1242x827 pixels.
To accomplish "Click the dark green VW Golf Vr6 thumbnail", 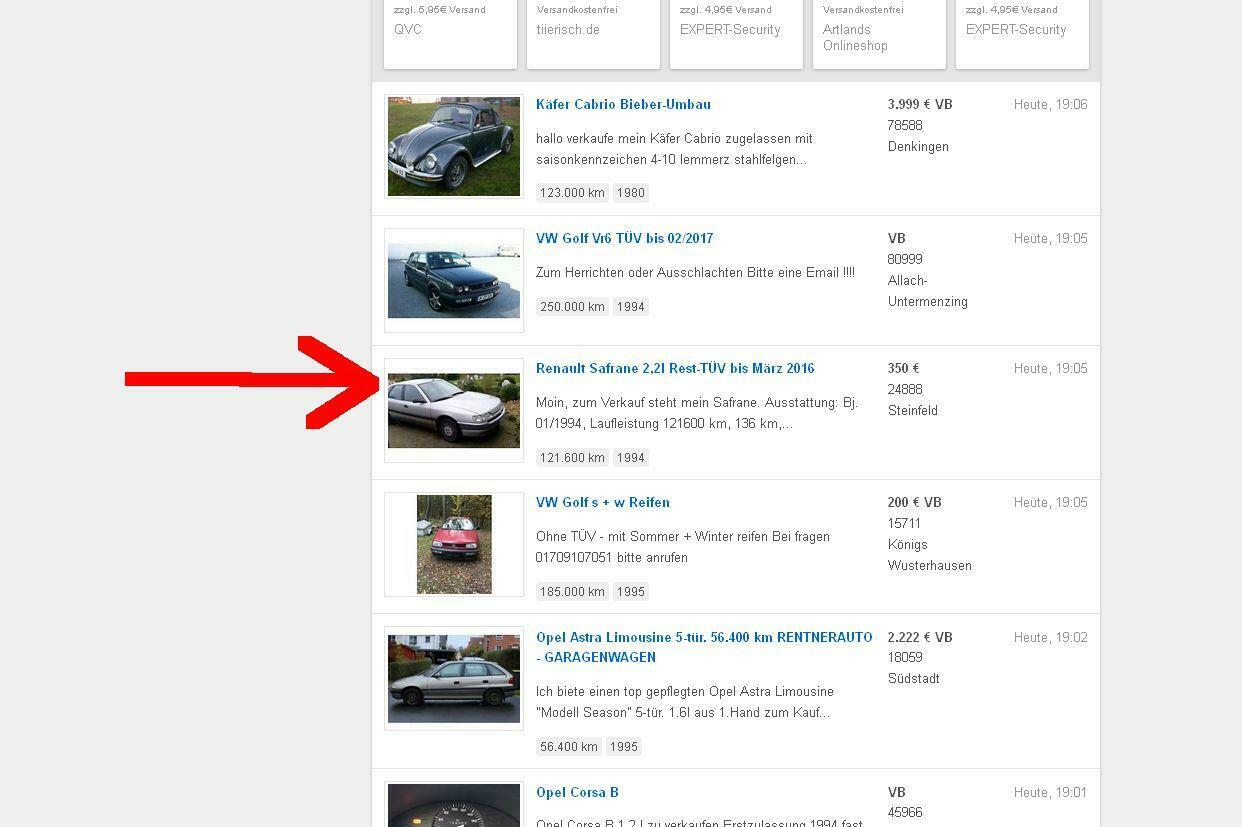I will point(454,281).
